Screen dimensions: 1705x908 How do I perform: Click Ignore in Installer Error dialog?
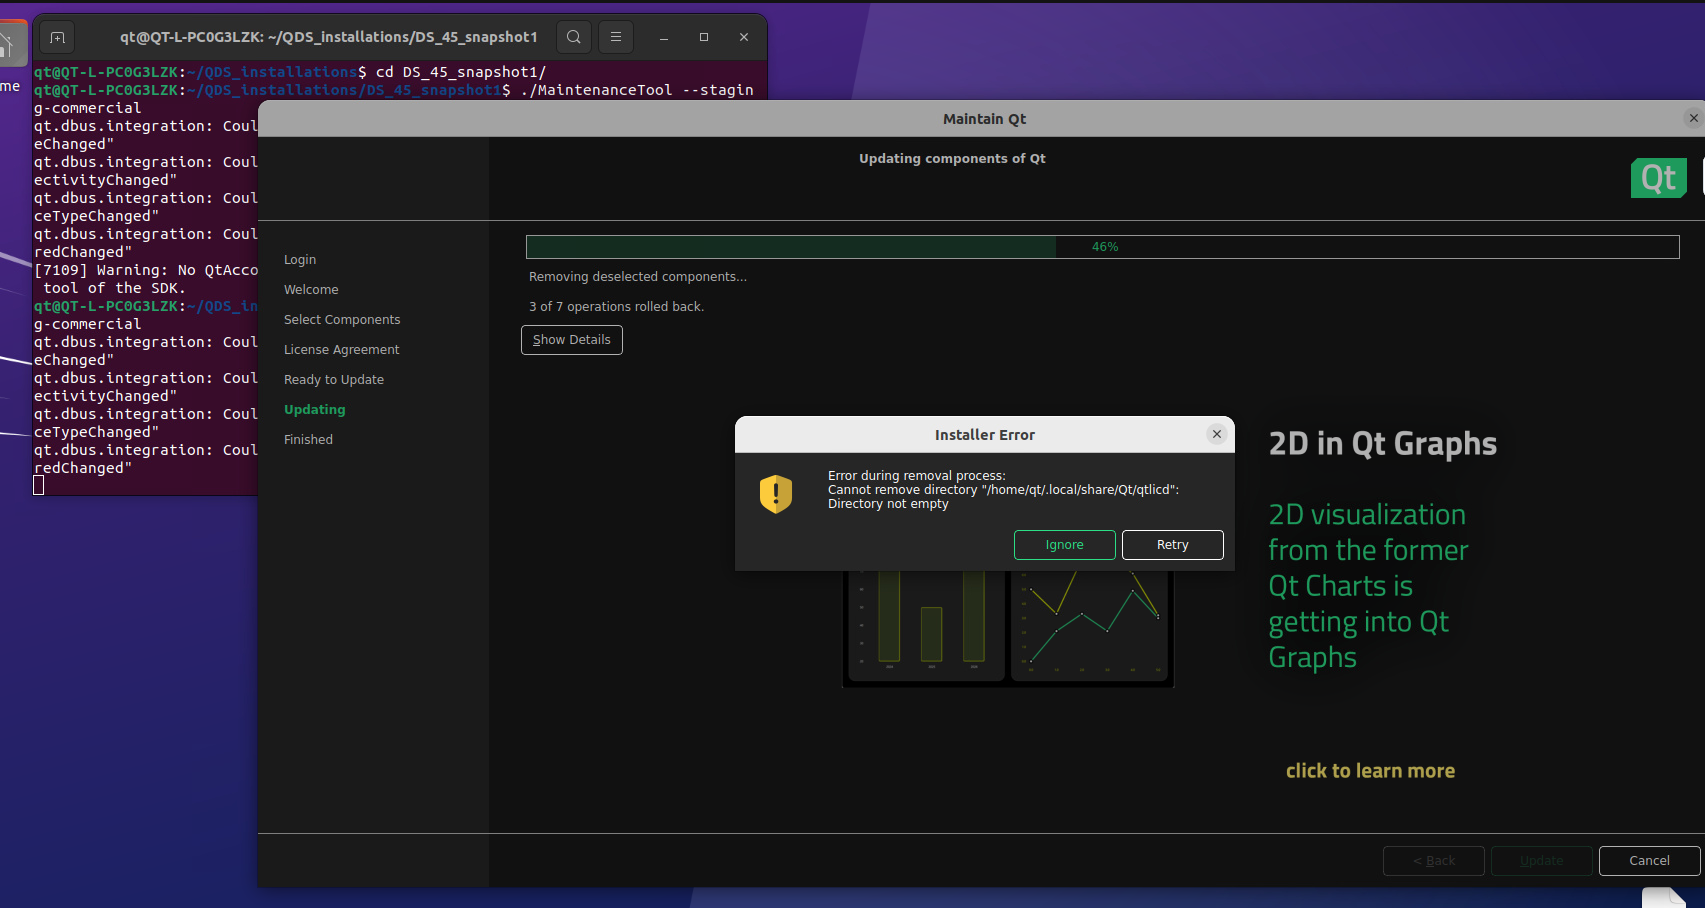pos(1064,545)
